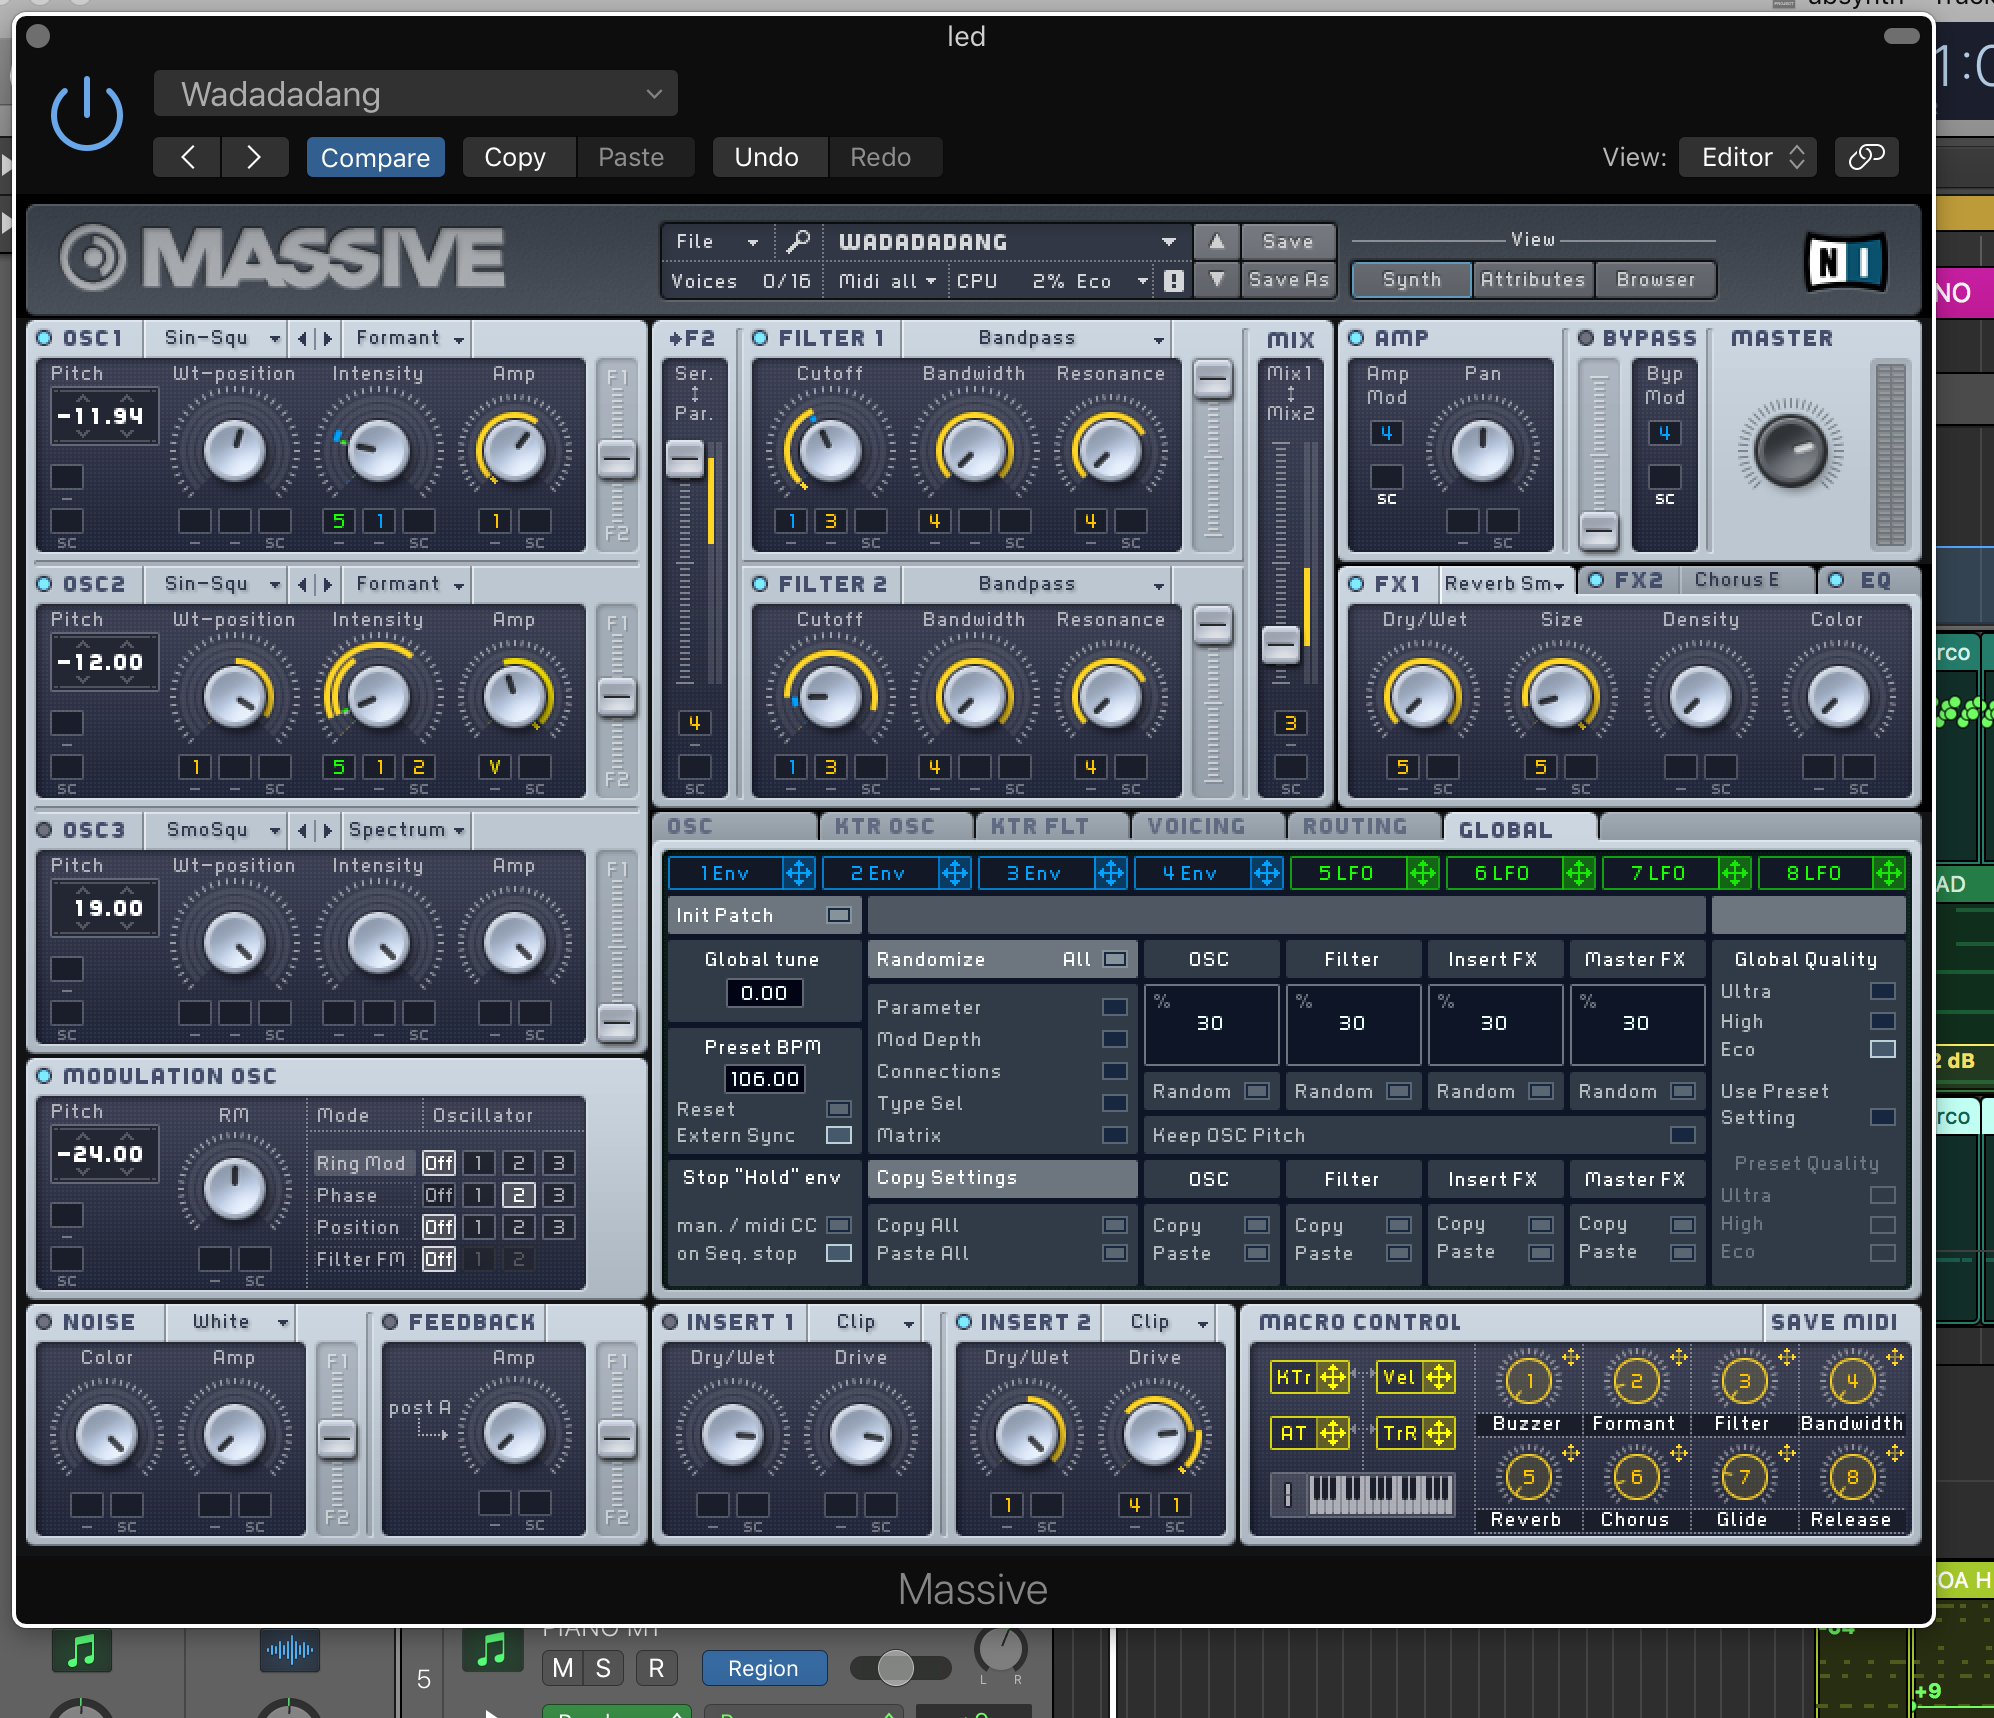Open the Wadadadang preset dropdown
This screenshot has height=1718, width=1994.
click(415, 94)
